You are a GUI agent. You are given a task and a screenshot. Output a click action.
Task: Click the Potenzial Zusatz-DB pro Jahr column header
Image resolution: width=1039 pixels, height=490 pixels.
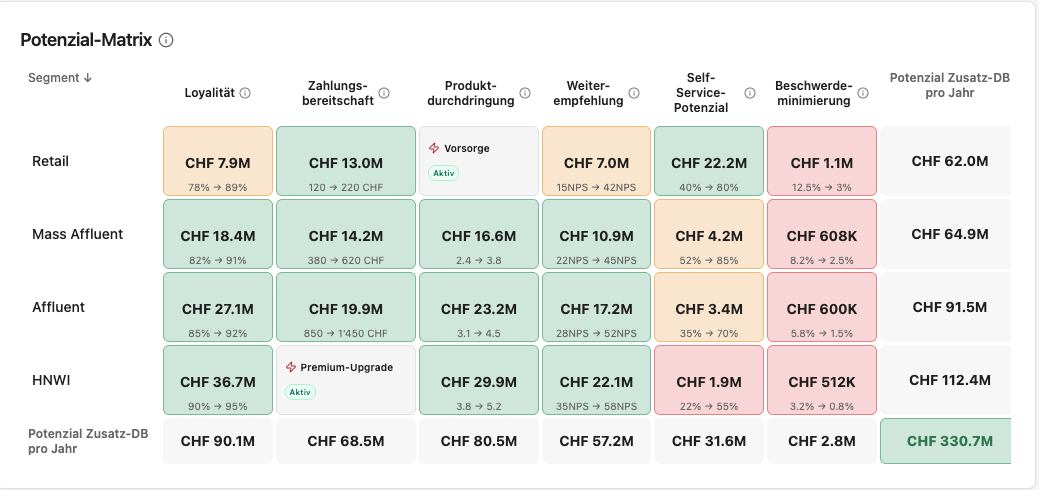pyautogui.click(x=950, y=86)
